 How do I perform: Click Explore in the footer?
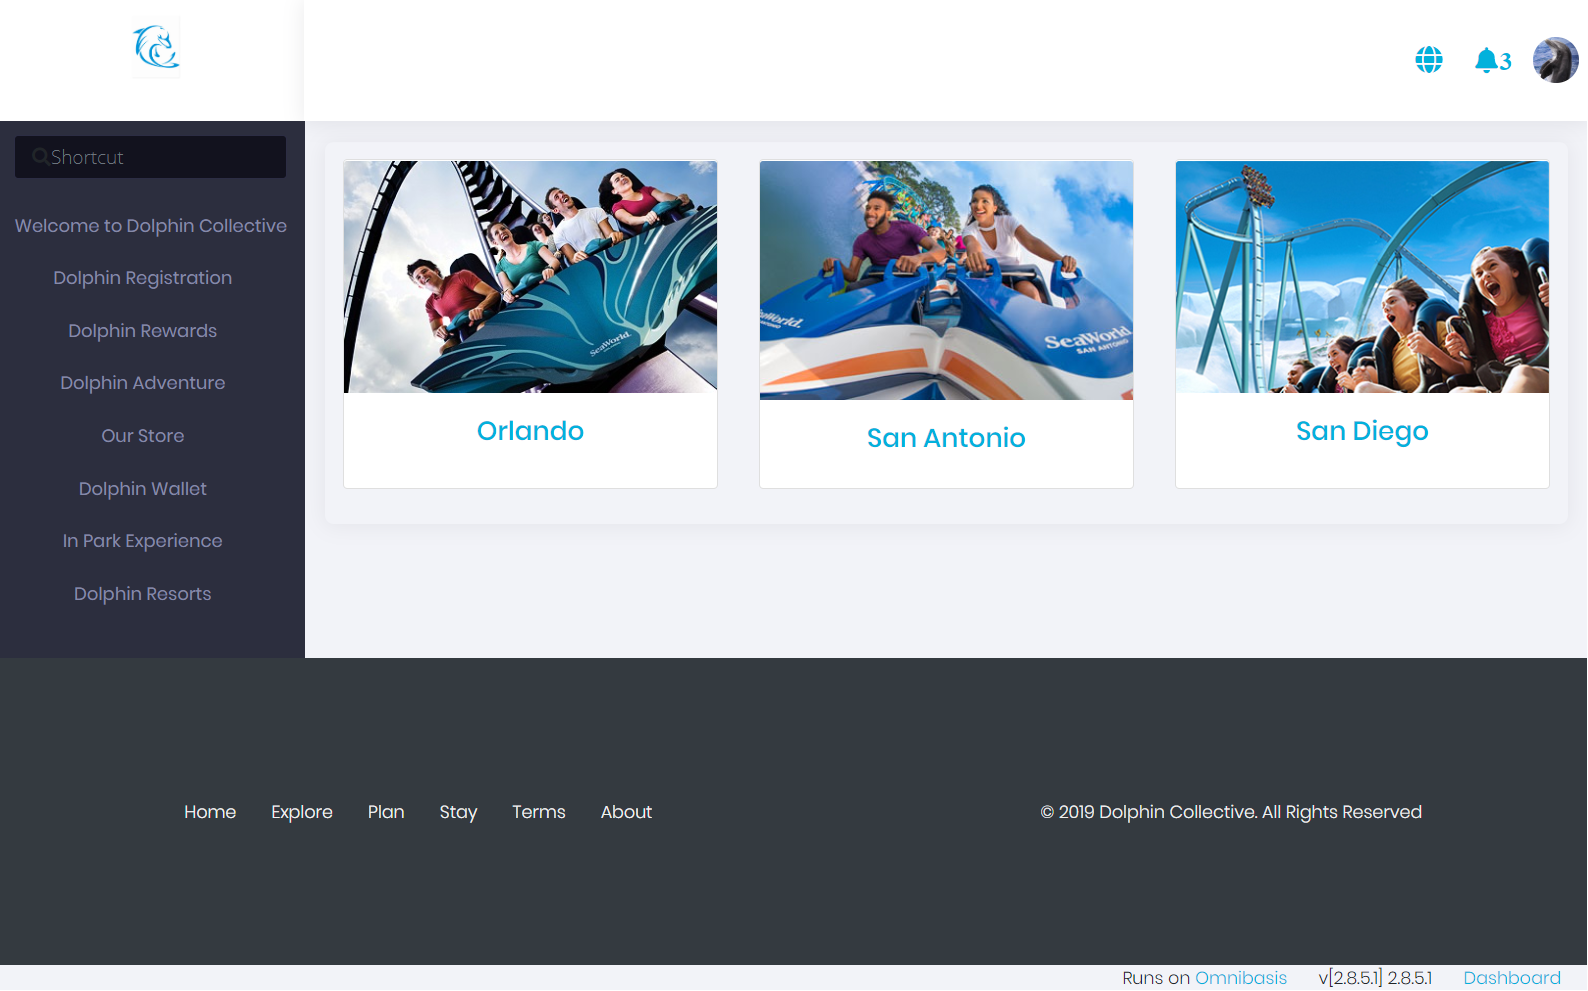(x=302, y=812)
